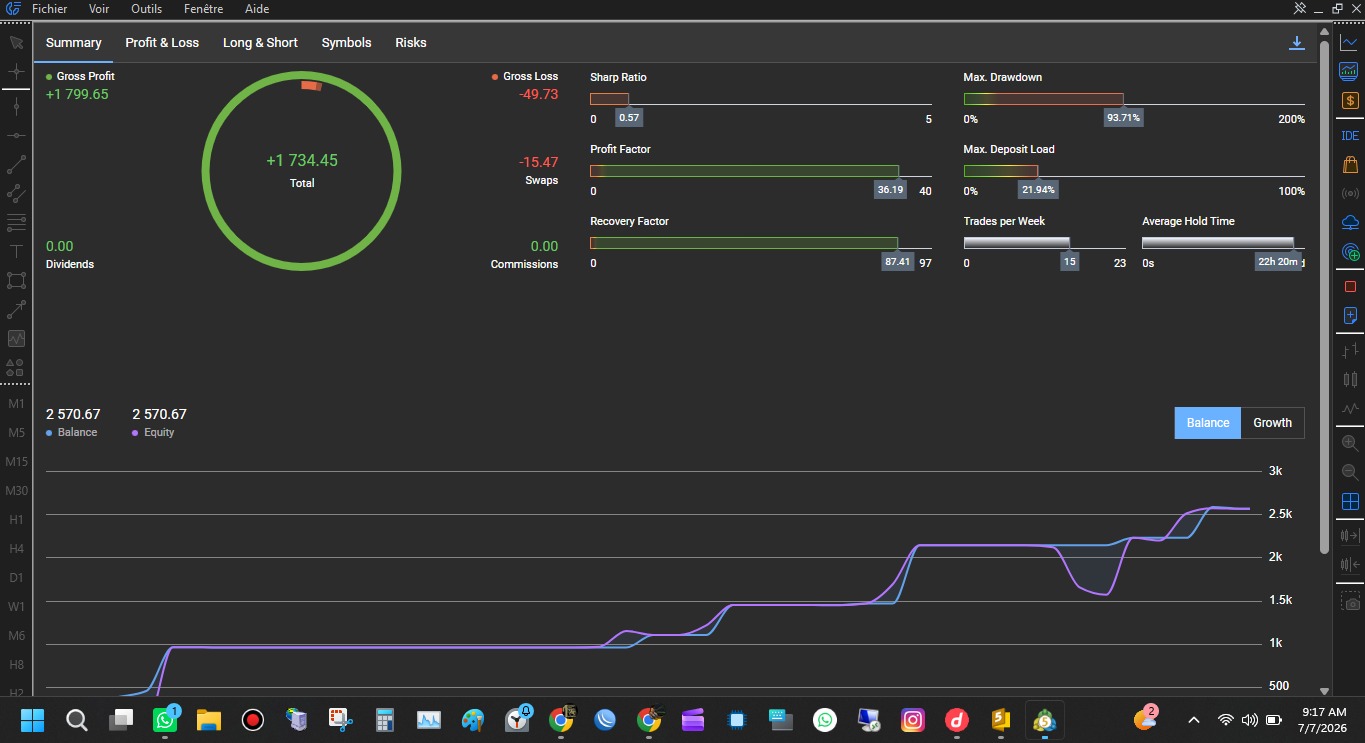Open the IDE editor
The width and height of the screenshot is (1365, 743).
[x=1350, y=136]
